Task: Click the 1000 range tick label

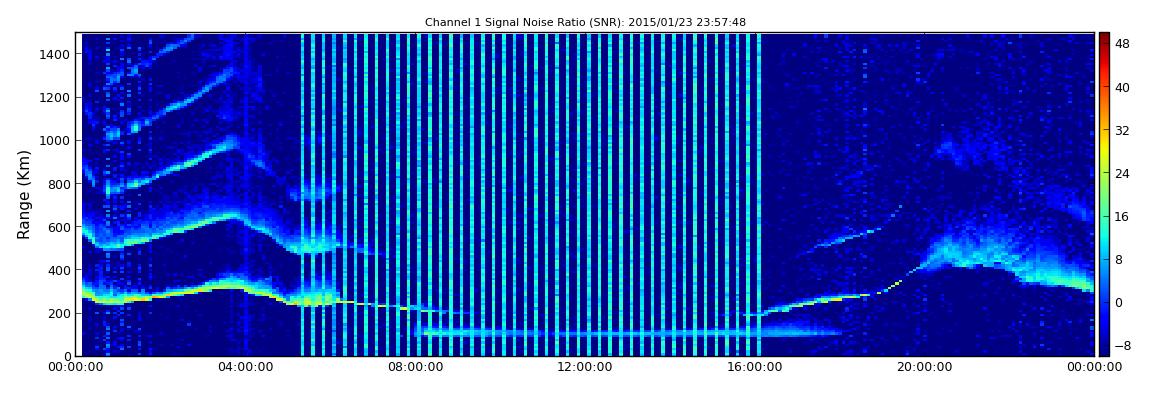Action: 56,141
